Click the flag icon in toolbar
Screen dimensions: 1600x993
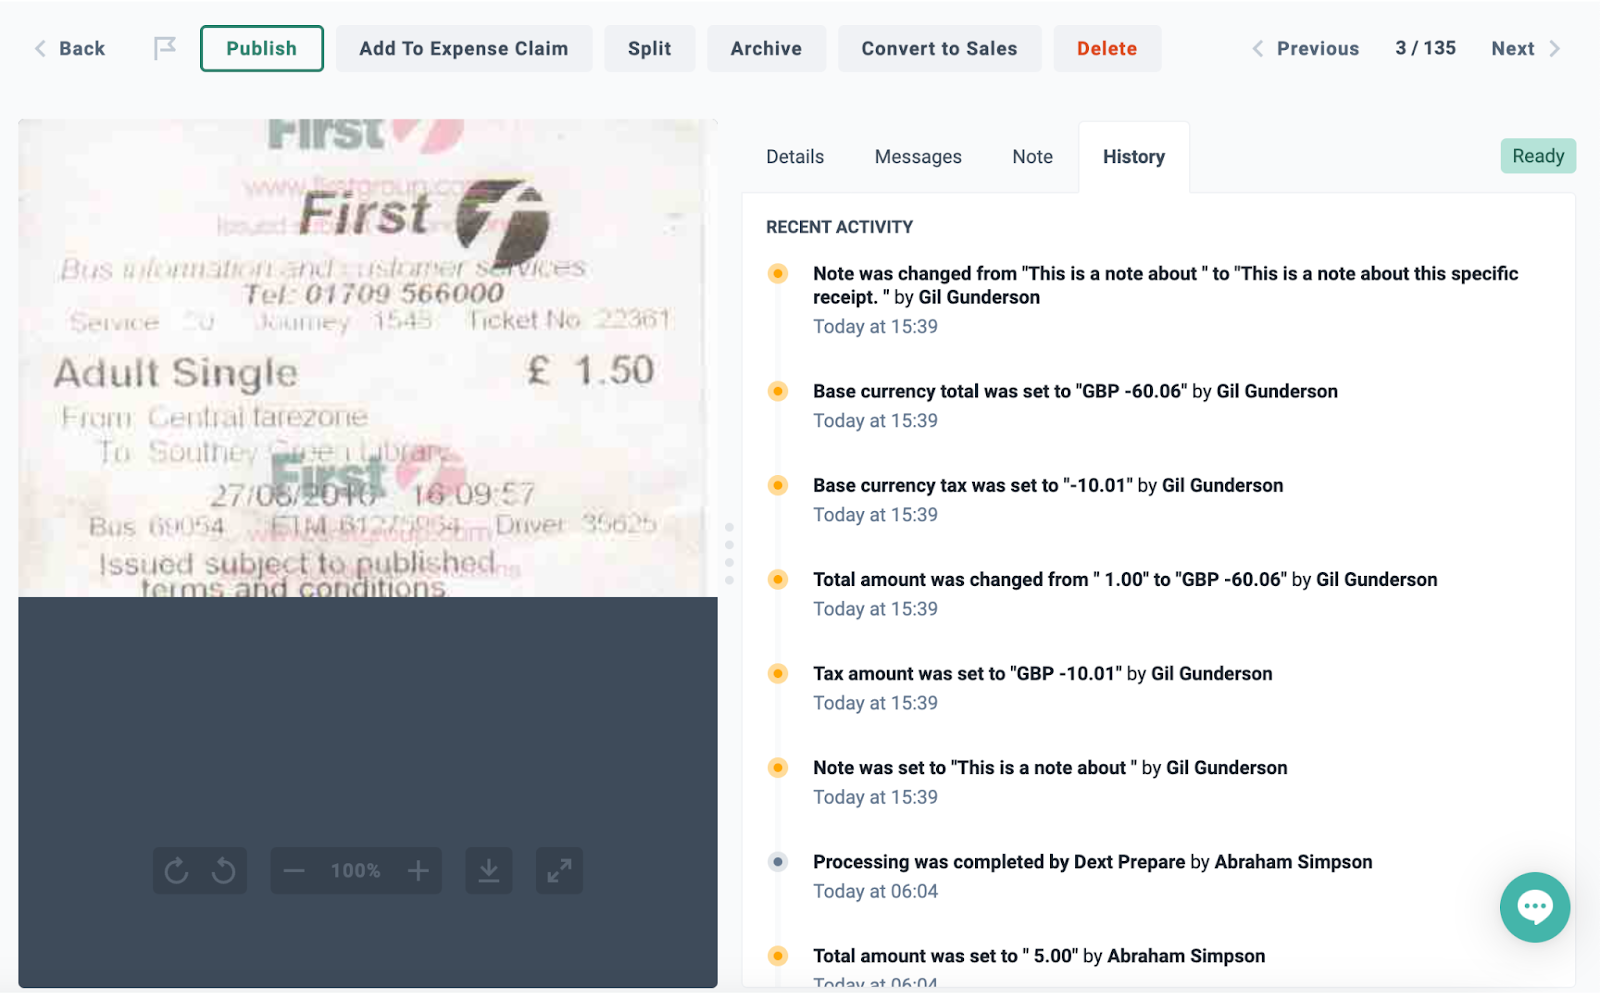tap(165, 48)
